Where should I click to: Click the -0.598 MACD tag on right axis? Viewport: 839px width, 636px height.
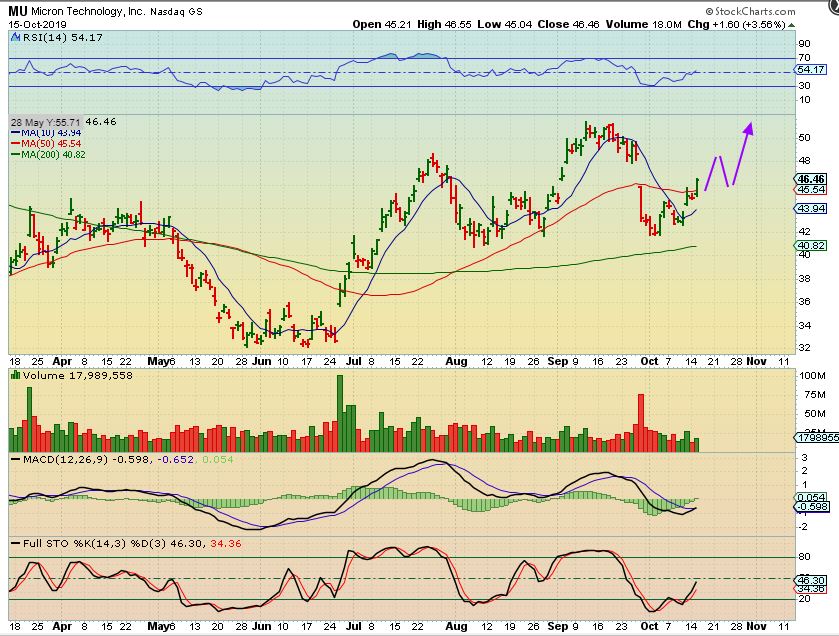812,507
